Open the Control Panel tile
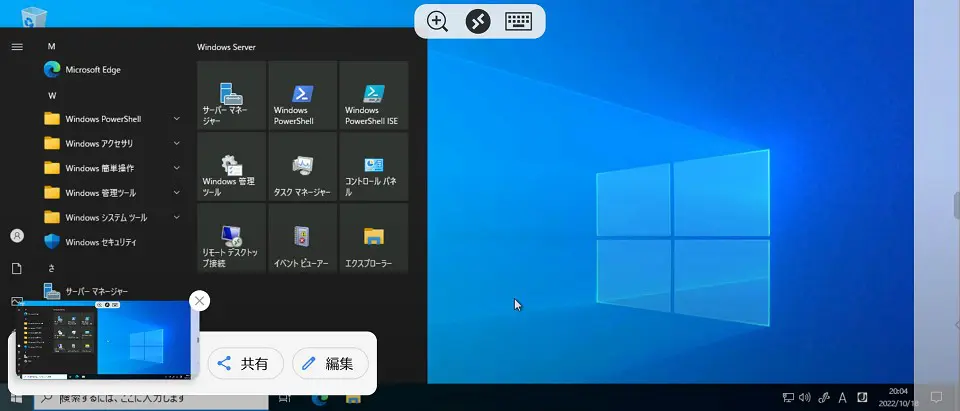The height and width of the screenshot is (411, 960). (373, 167)
